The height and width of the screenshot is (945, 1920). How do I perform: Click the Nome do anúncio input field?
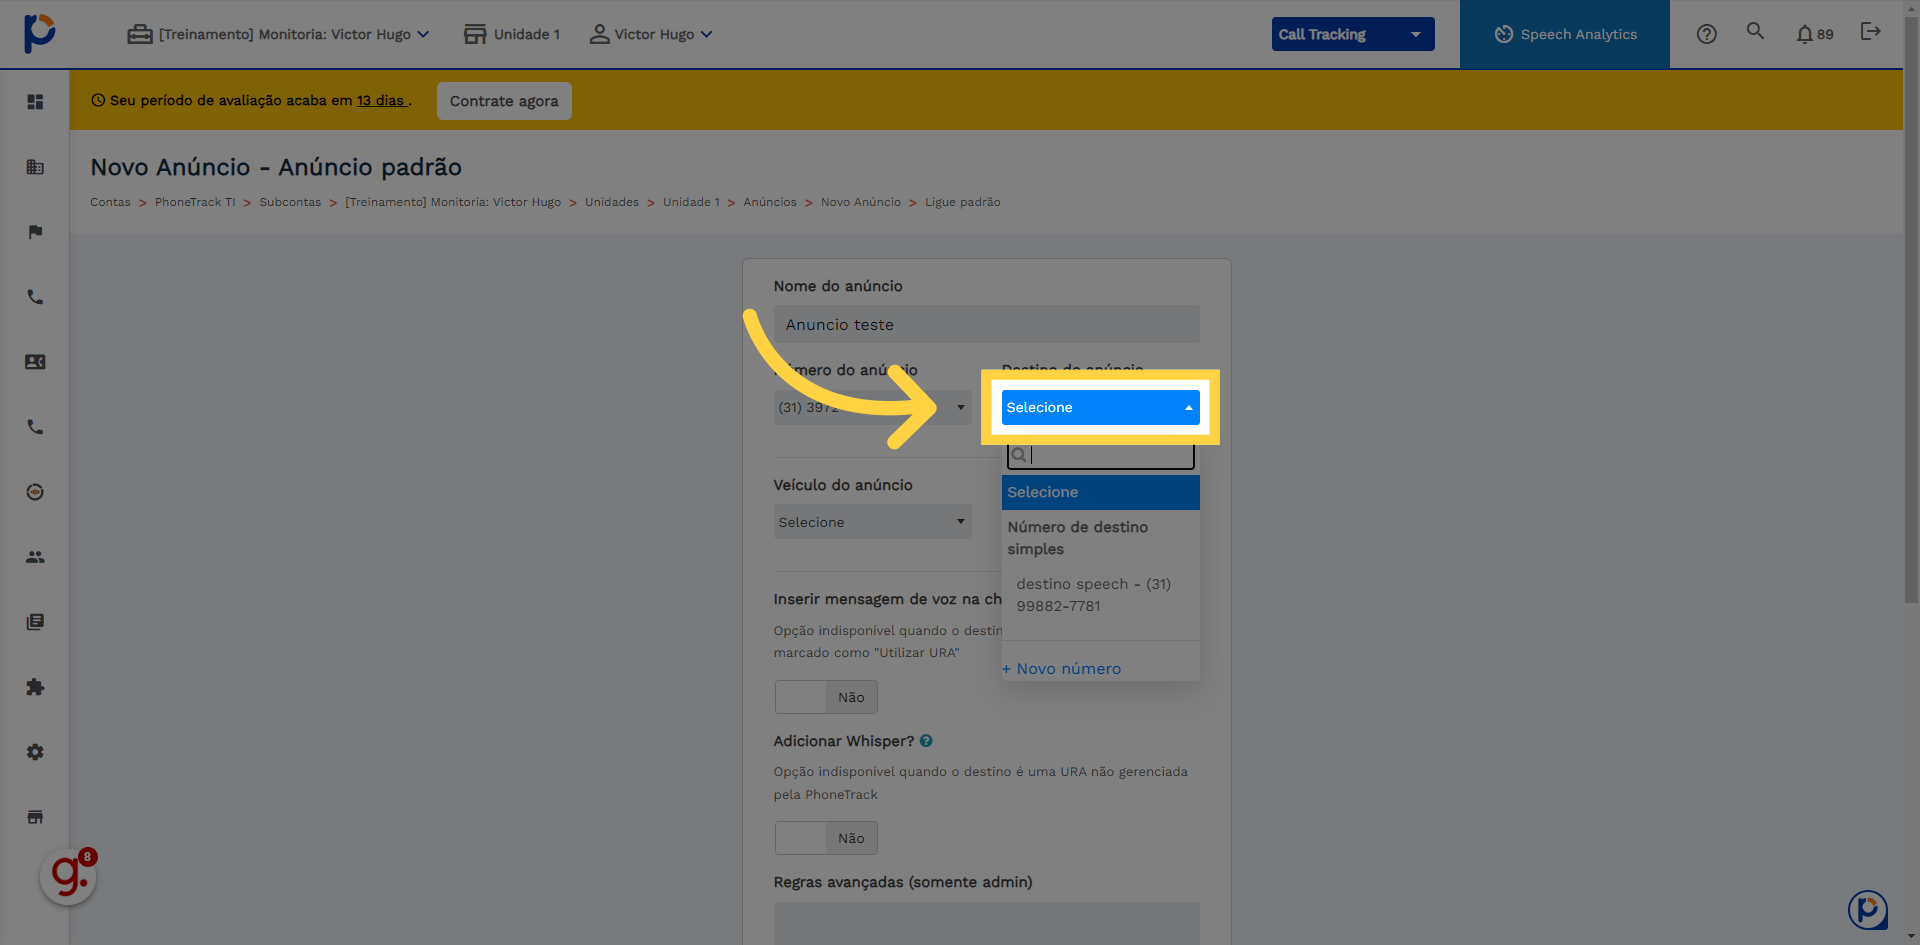coord(986,324)
